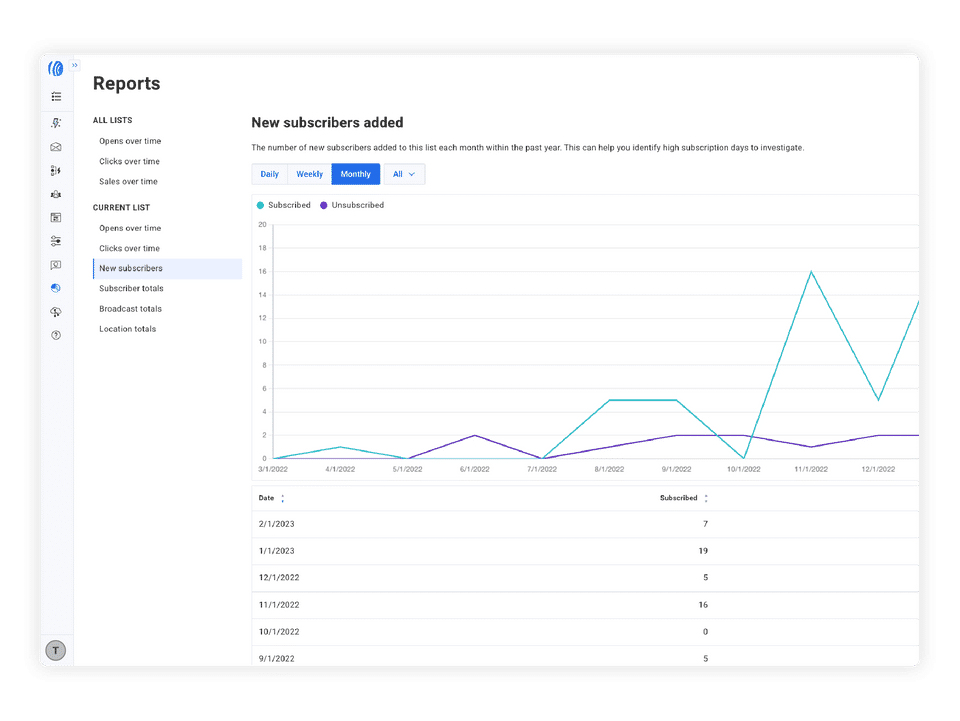Viewport: 960px width, 721px height.
Task: Click the reports pie chart icon
Action: click(56, 288)
